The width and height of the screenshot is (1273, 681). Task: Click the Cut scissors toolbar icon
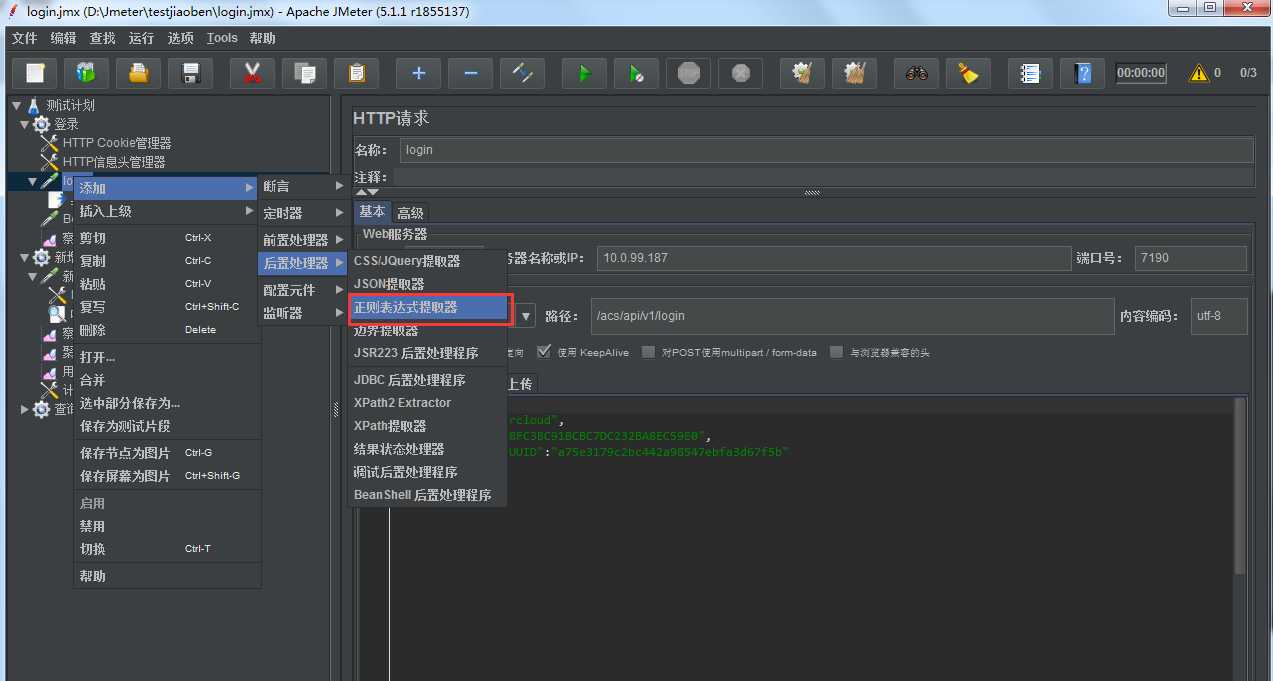pyautogui.click(x=252, y=73)
